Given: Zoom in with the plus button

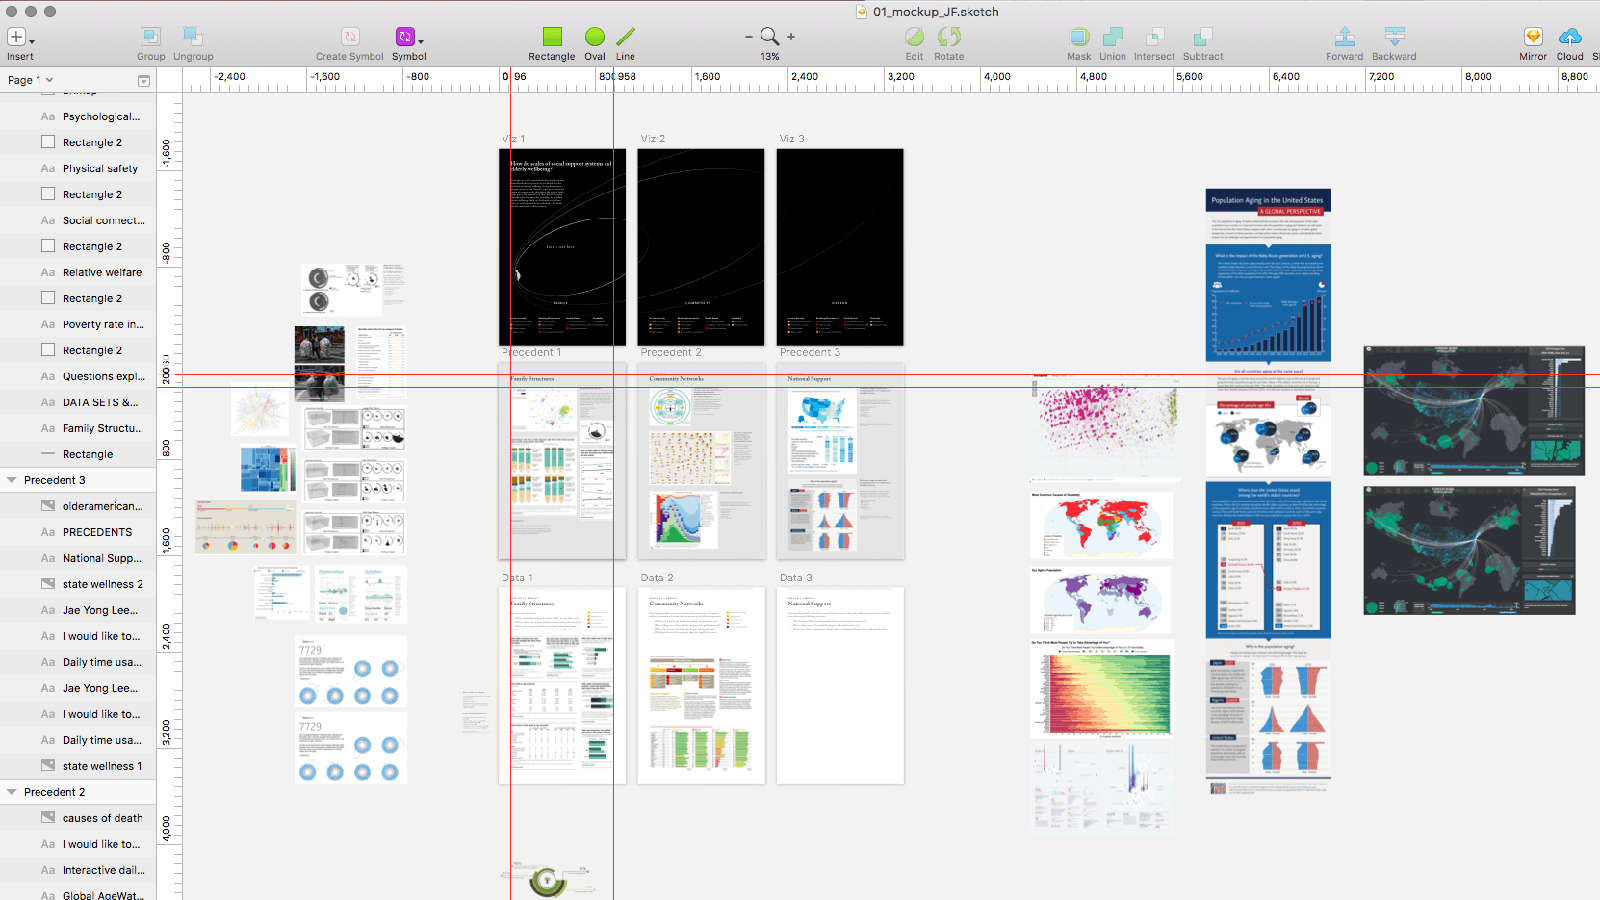Looking at the screenshot, I should (x=791, y=37).
